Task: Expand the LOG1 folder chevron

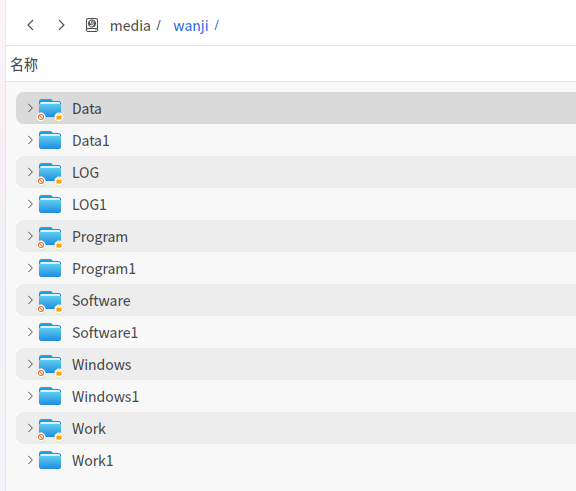Action: [x=30, y=204]
